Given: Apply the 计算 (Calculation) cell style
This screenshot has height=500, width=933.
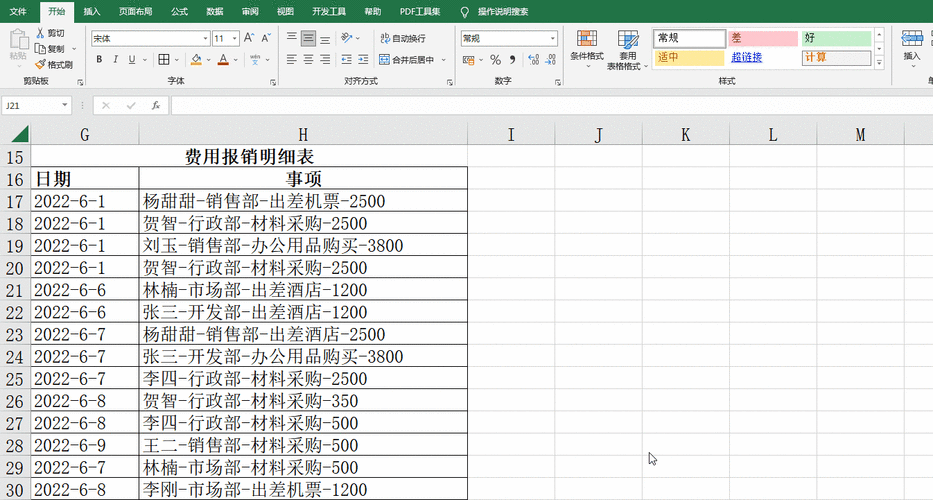Looking at the screenshot, I should click(x=836, y=58).
